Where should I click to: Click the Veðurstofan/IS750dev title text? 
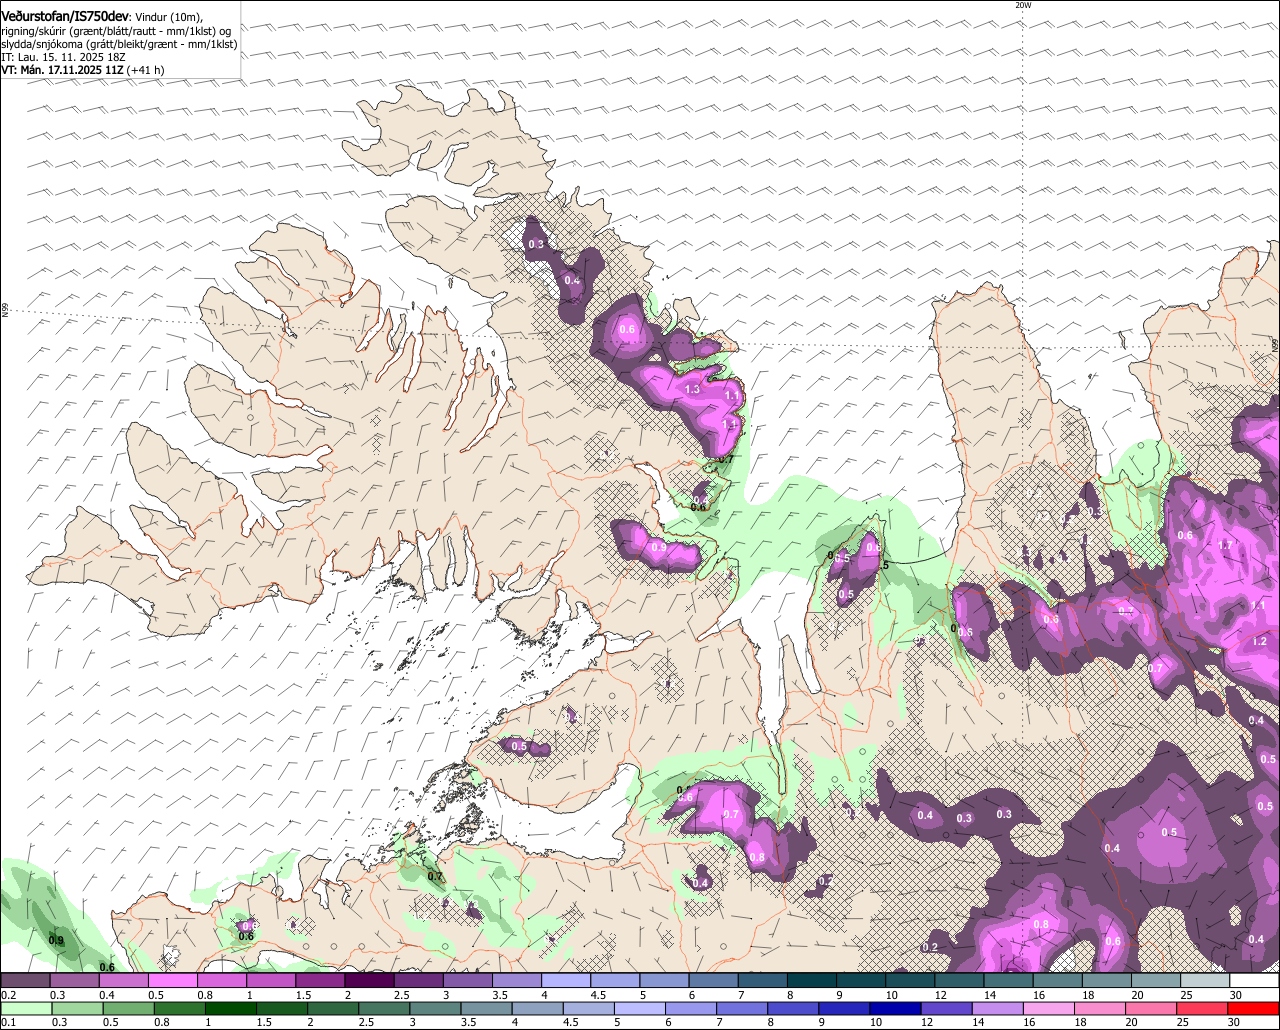point(65,17)
